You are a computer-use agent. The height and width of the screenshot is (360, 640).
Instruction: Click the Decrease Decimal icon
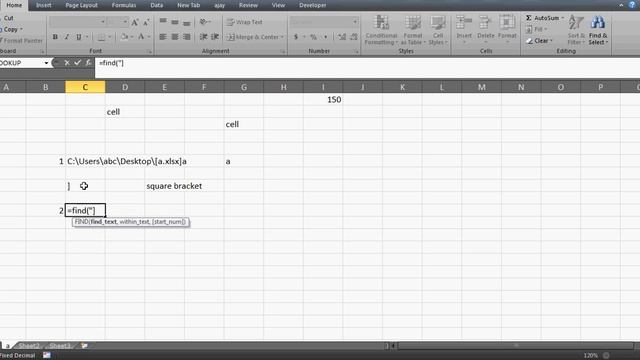(x=353, y=37)
